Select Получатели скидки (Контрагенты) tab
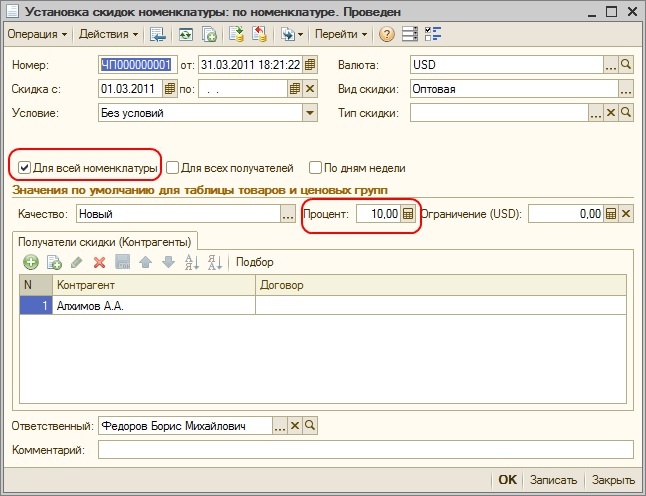Screen dimensions: 646x496 (105, 242)
